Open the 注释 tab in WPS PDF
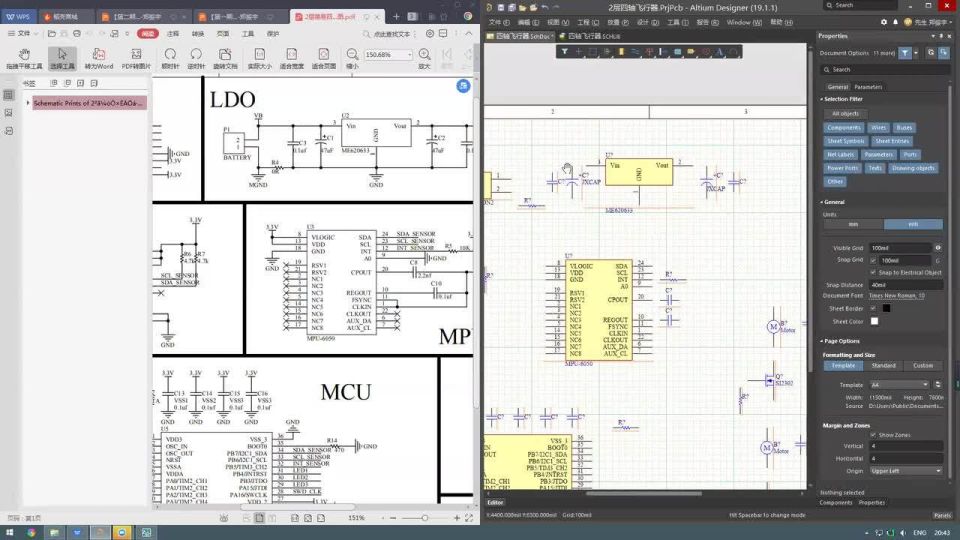This screenshot has height=540, width=960. [x=173, y=34]
